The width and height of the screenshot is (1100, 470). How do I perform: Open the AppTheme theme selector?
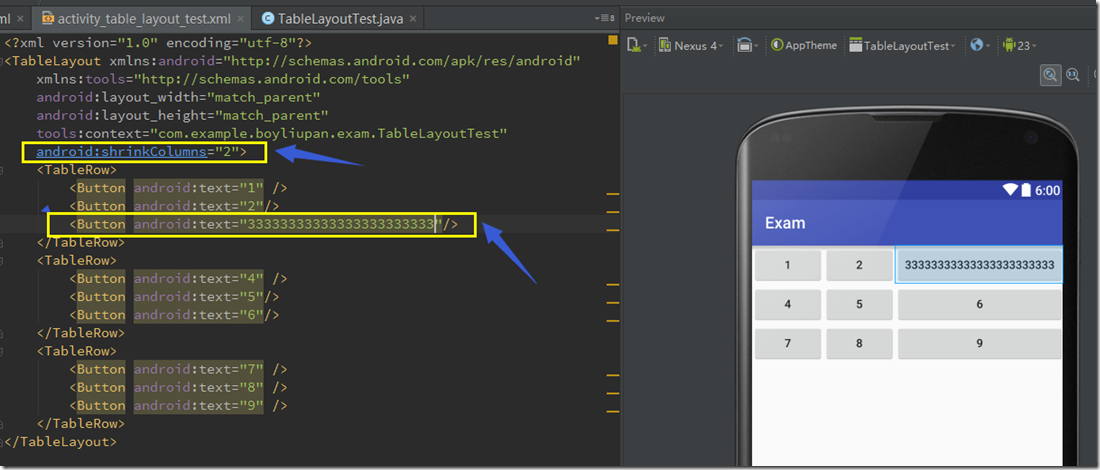click(x=804, y=46)
